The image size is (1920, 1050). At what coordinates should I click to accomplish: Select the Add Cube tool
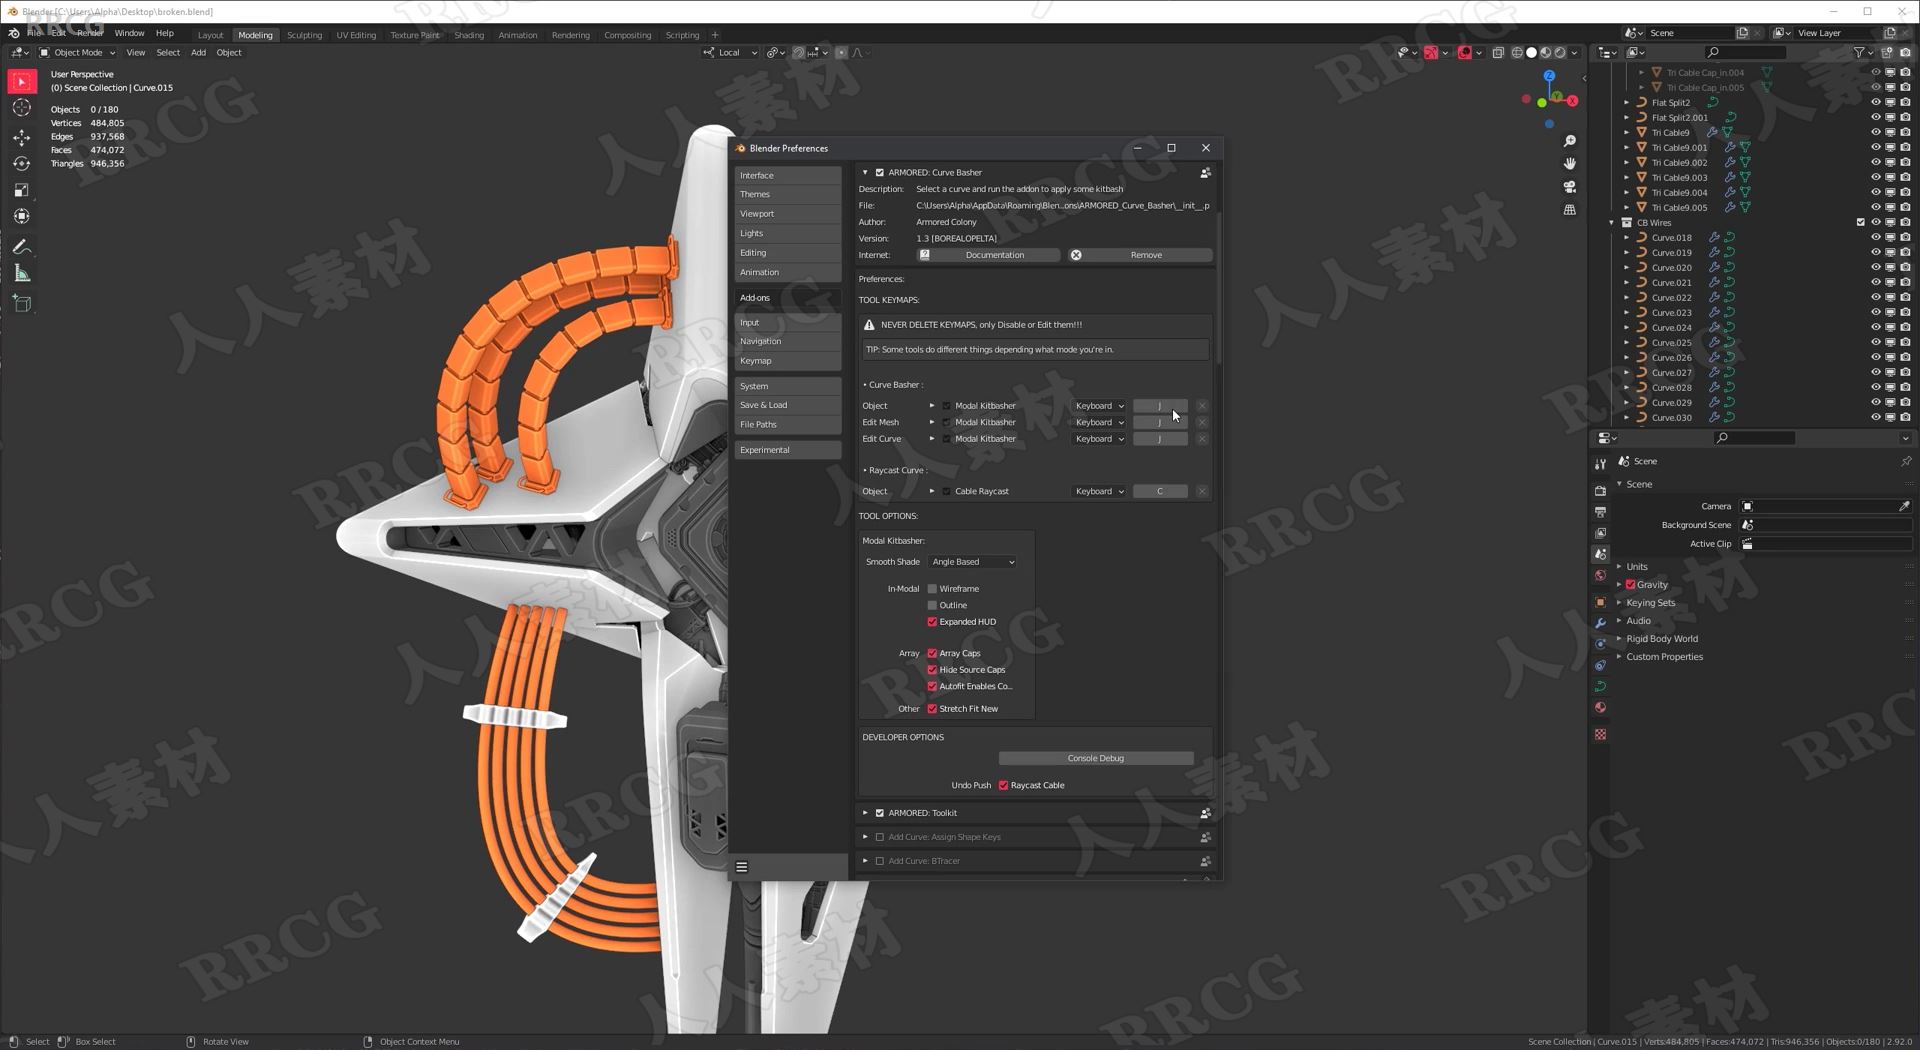tap(22, 304)
